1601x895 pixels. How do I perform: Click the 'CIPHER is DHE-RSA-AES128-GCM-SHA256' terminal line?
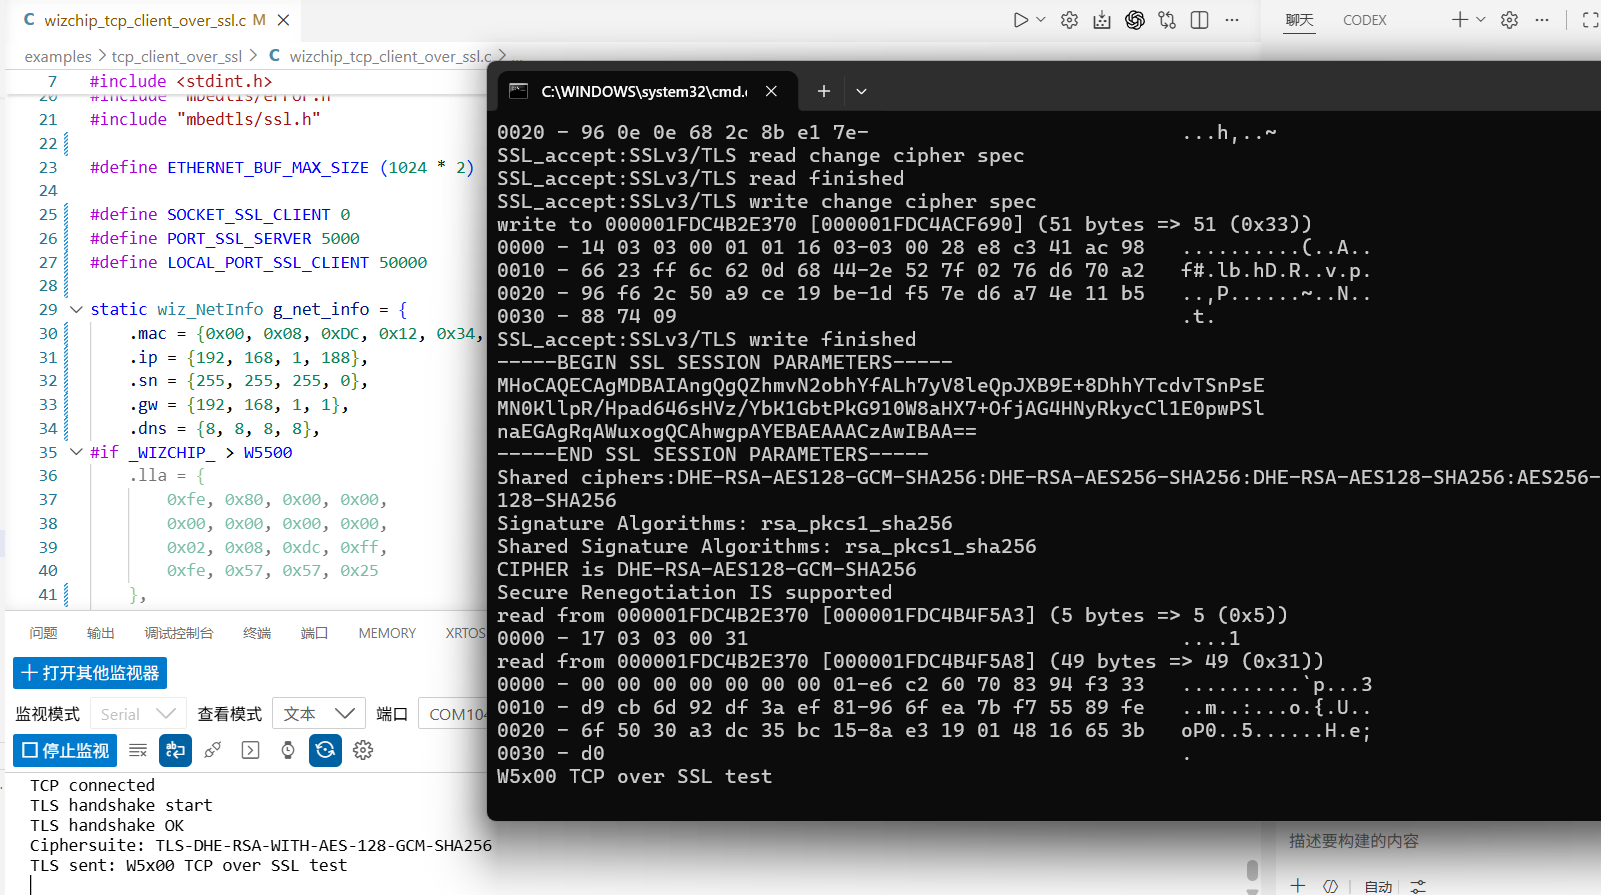coord(706,569)
